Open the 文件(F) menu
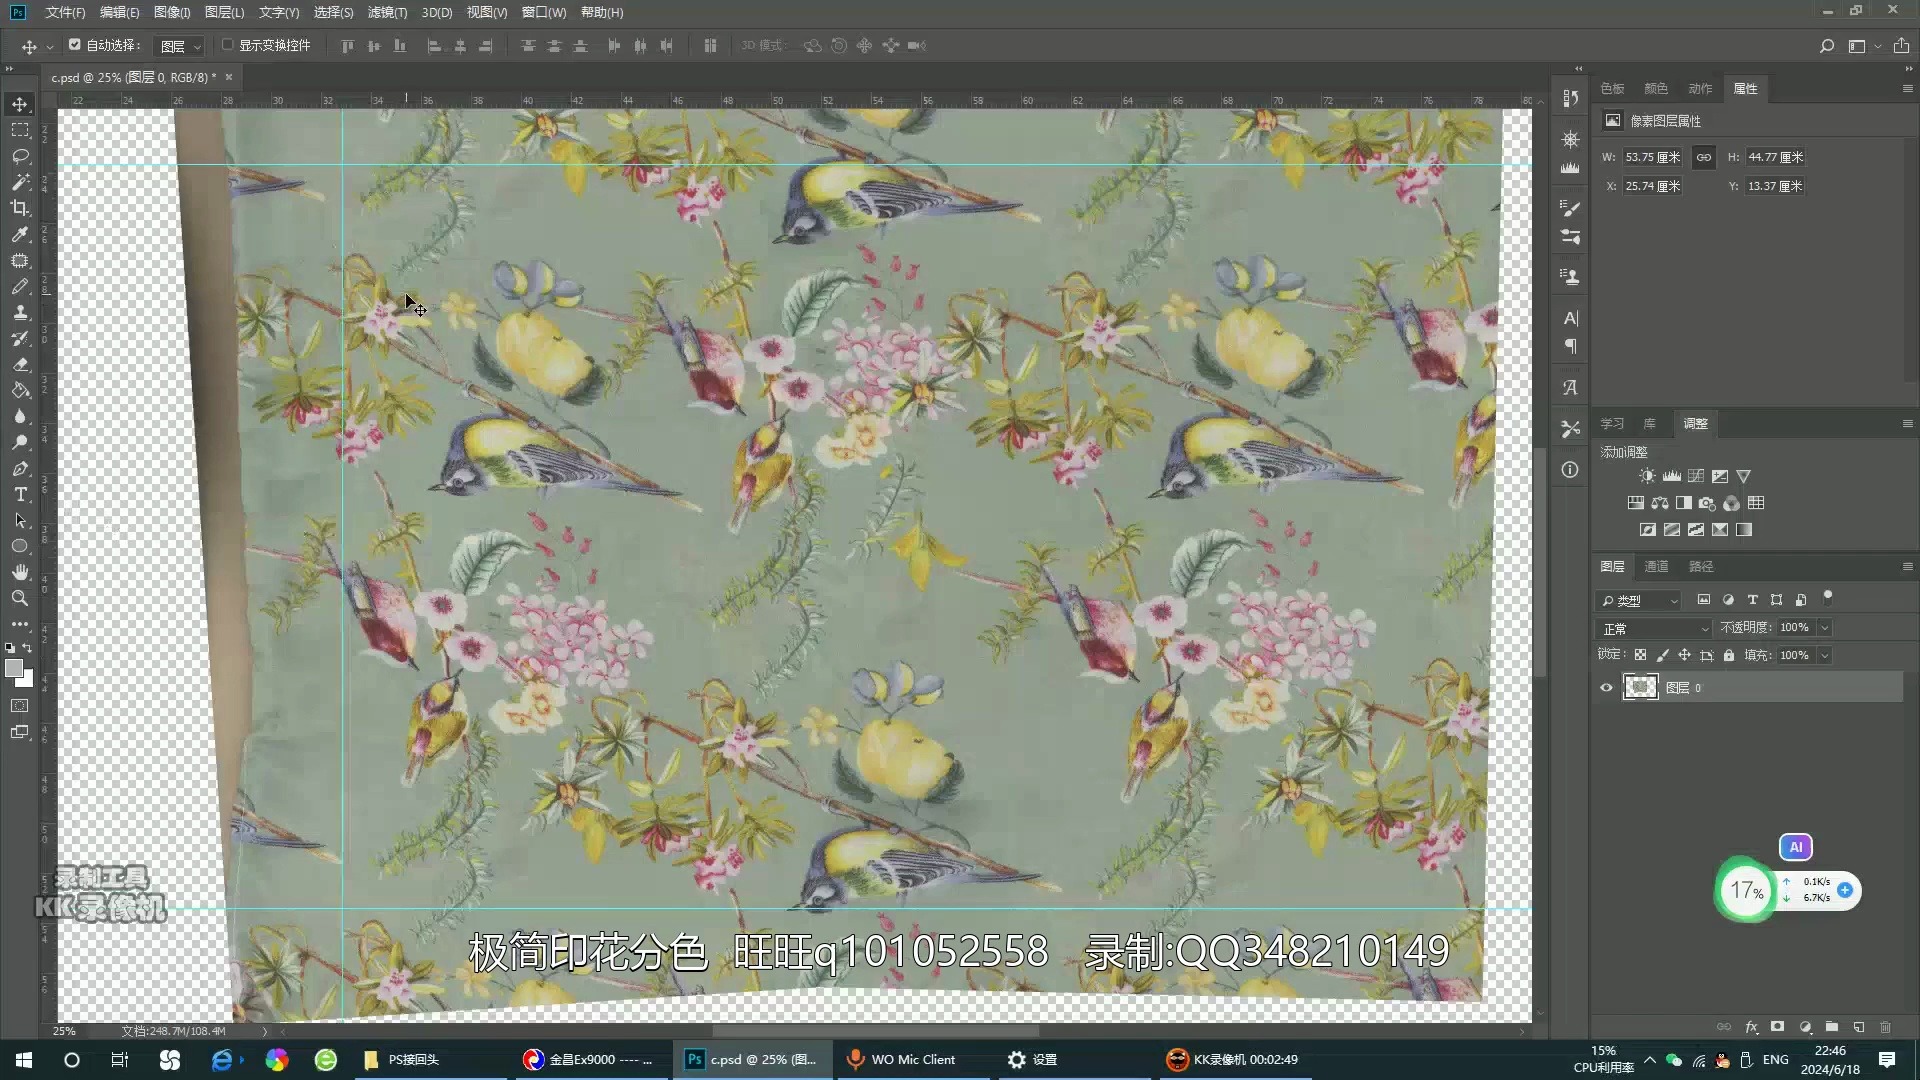Image resolution: width=1920 pixels, height=1080 pixels. tap(65, 12)
